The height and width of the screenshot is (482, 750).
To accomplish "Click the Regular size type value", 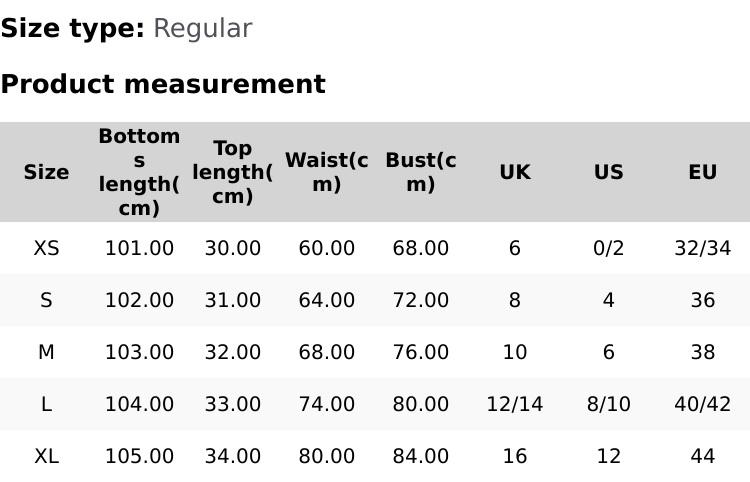I will pyautogui.click(x=202, y=28).
